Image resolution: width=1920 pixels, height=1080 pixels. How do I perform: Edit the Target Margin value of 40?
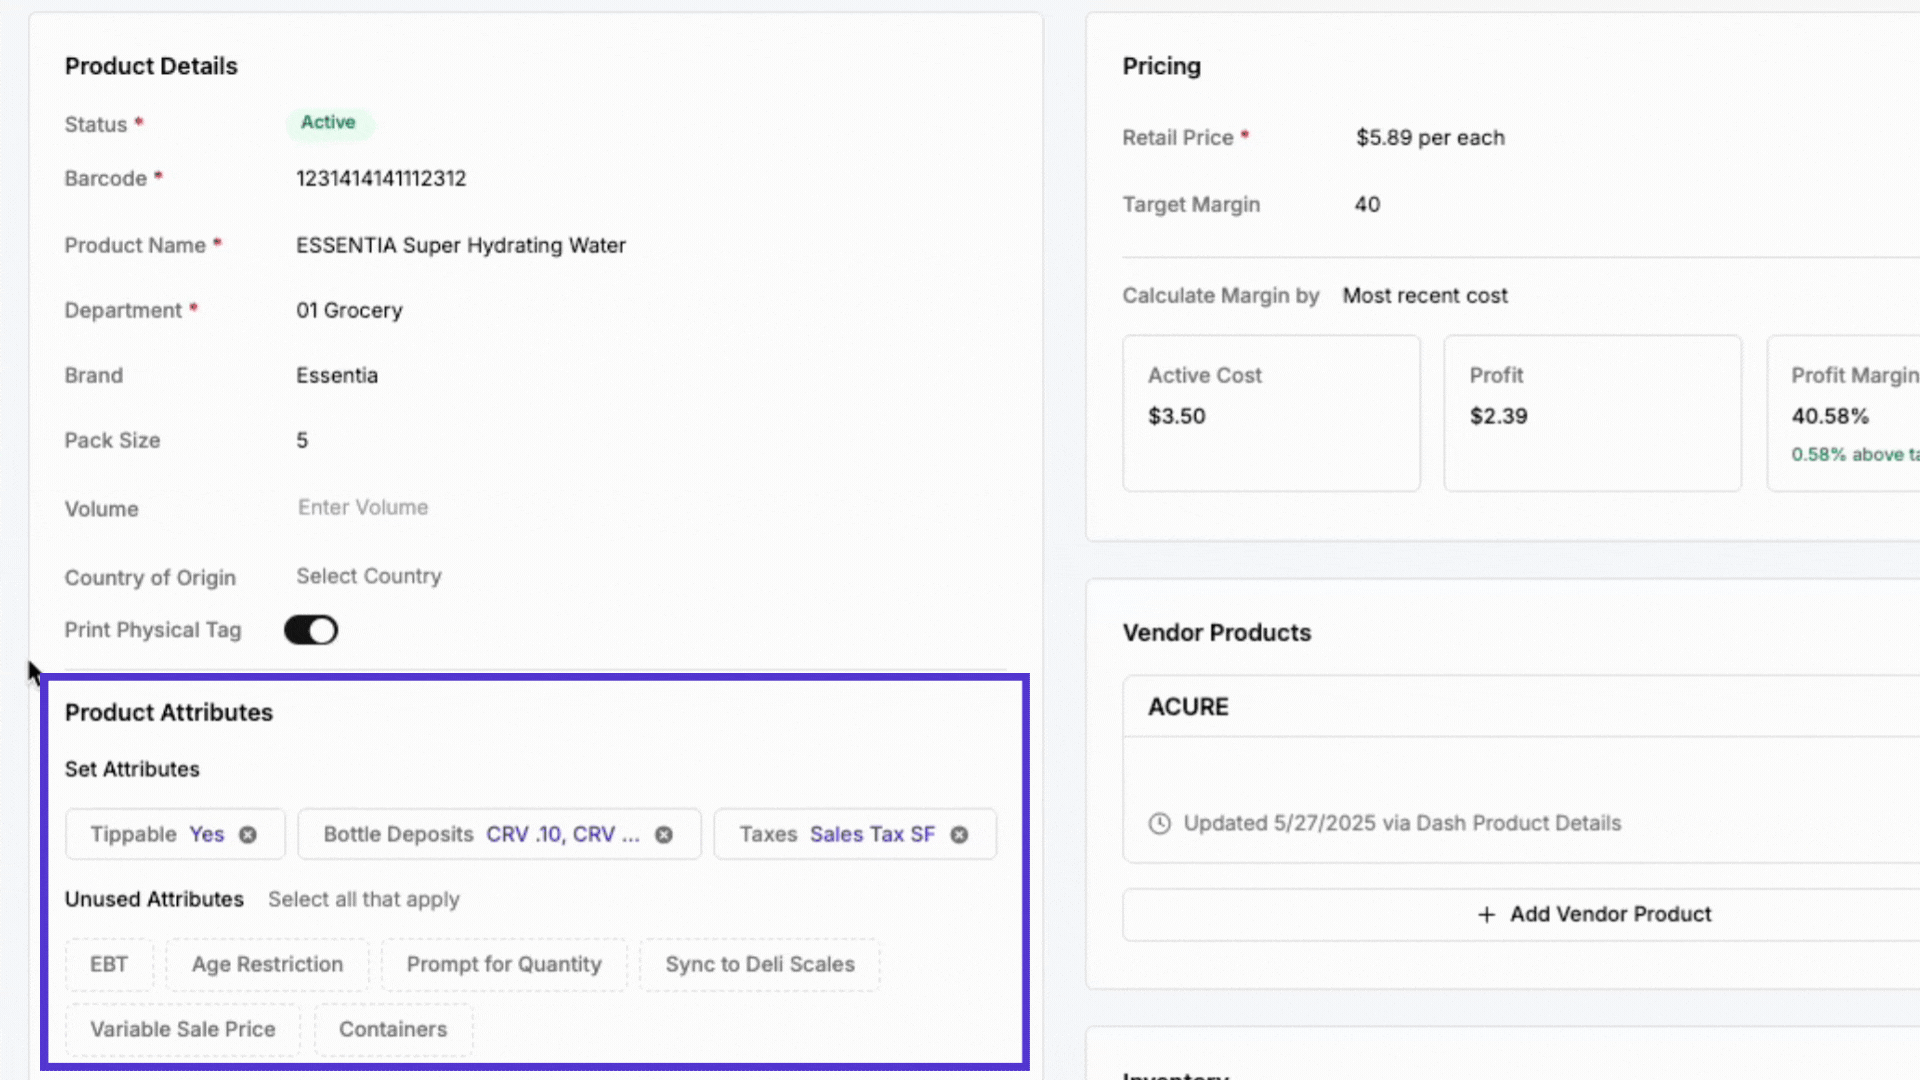[x=1367, y=204]
